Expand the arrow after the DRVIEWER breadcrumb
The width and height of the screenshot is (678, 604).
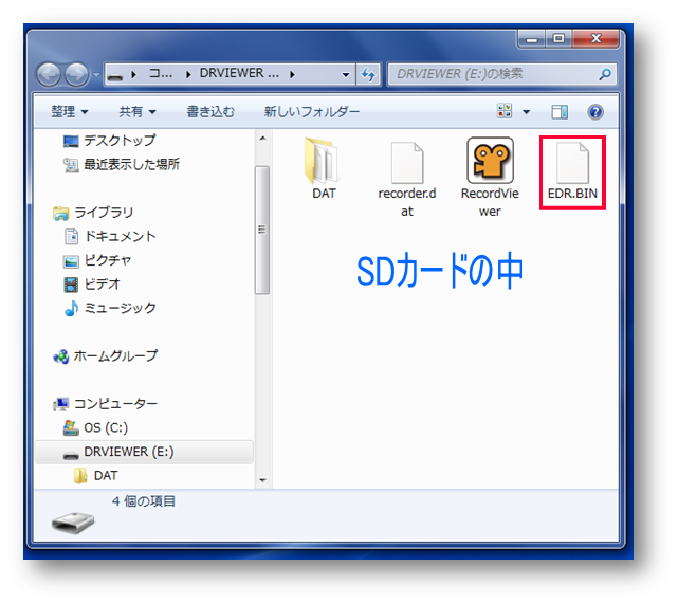(x=293, y=74)
